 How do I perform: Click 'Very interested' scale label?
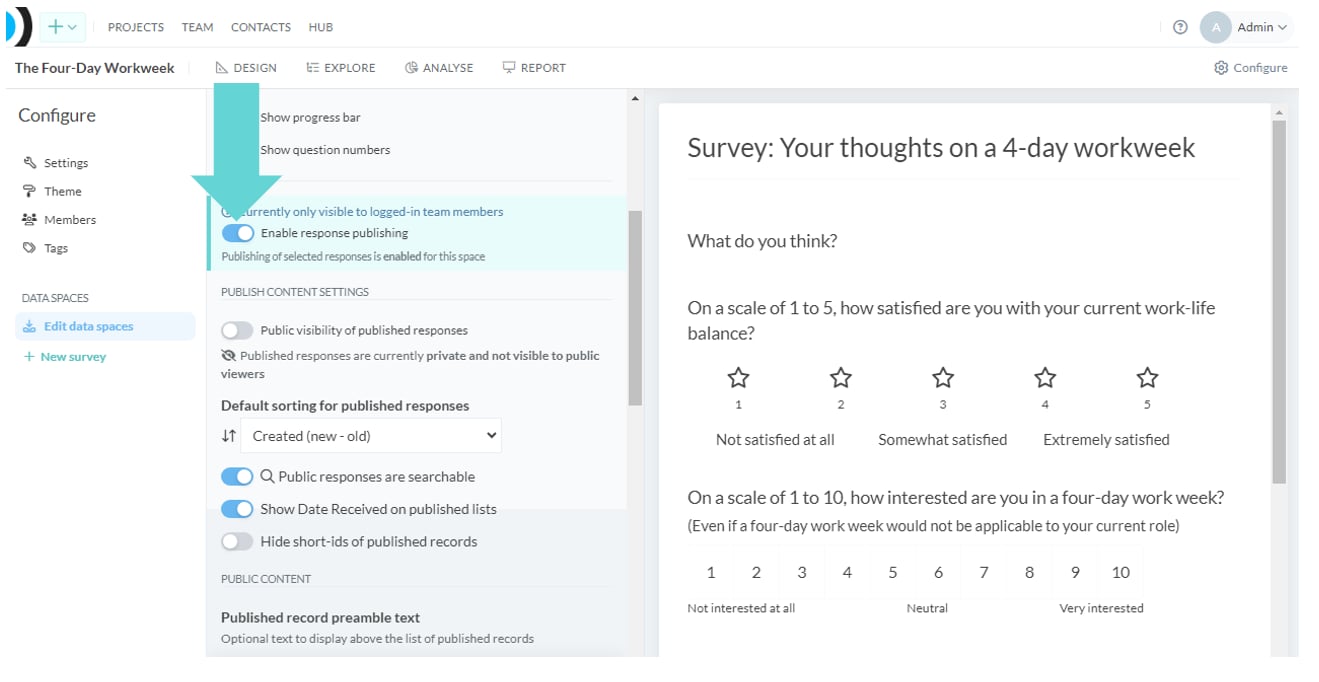click(1101, 608)
